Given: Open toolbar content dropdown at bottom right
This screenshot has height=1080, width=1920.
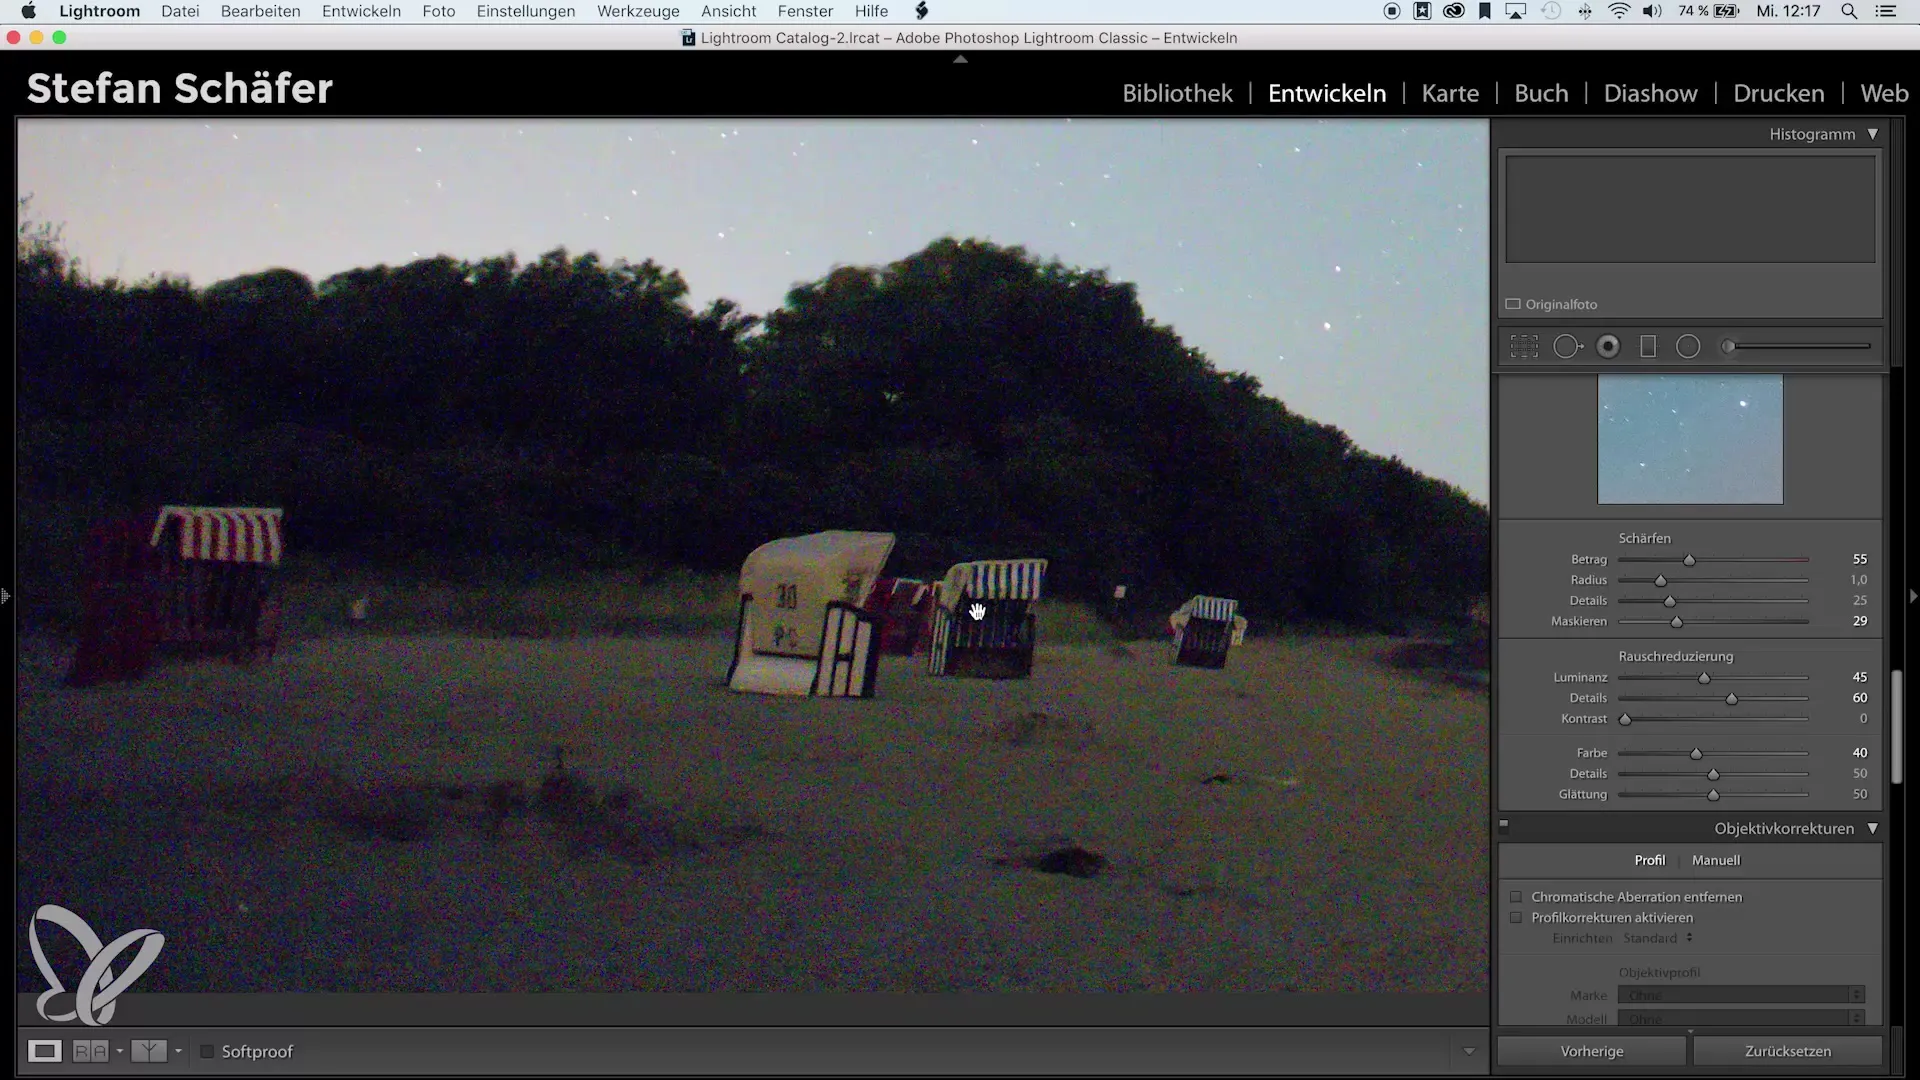Looking at the screenshot, I should pos(1469,1051).
